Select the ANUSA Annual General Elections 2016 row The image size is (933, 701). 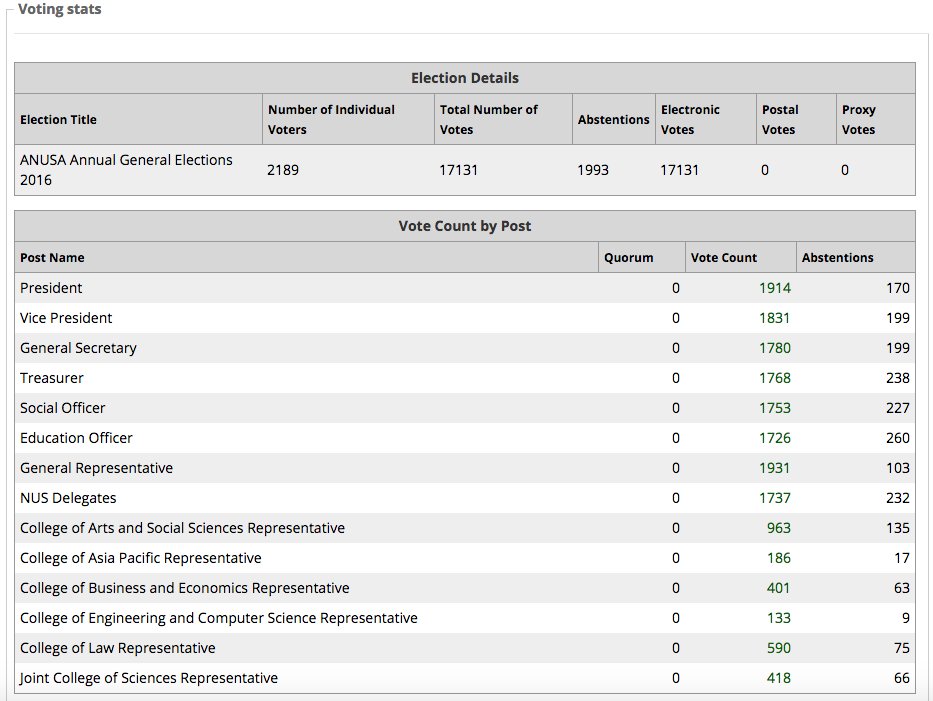(465, 170)
